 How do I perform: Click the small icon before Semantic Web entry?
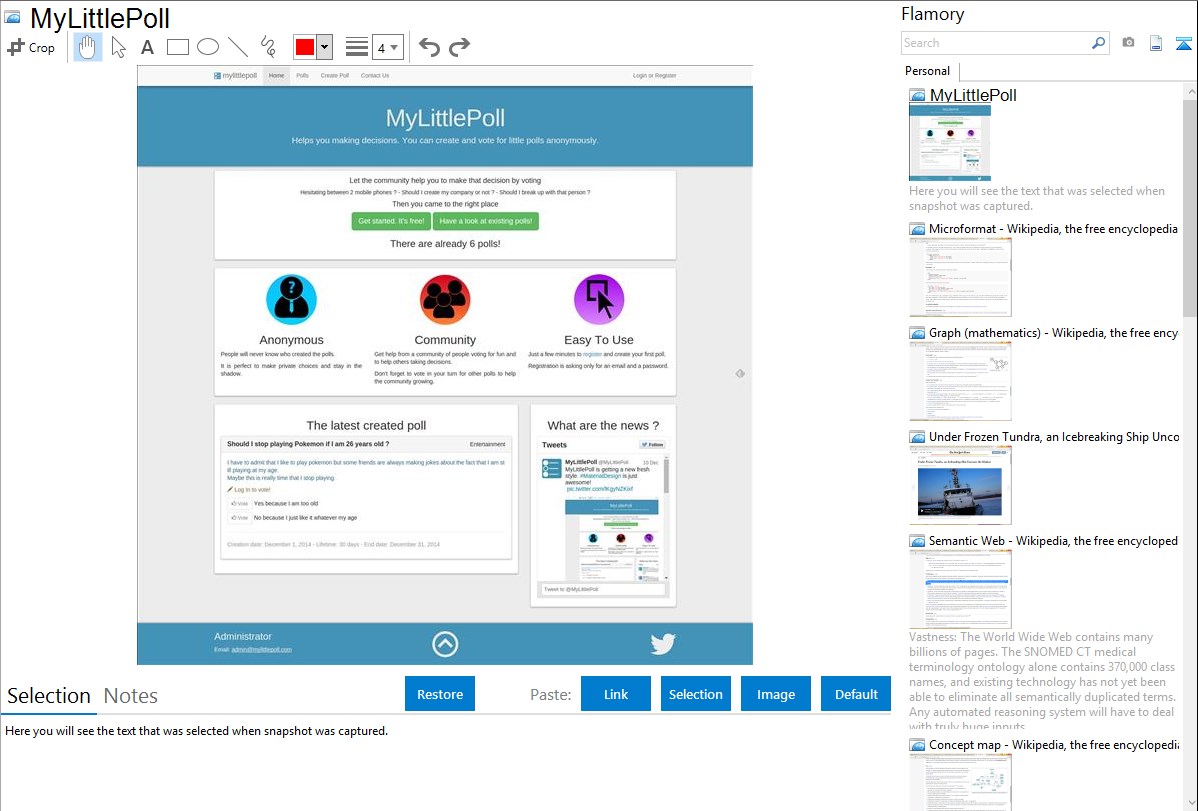(917, 541)
